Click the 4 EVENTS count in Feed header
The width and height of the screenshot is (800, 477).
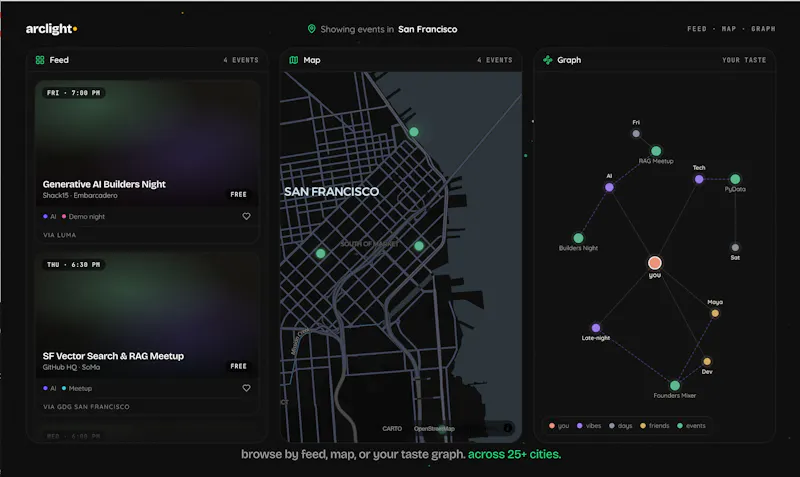[241, 60]
